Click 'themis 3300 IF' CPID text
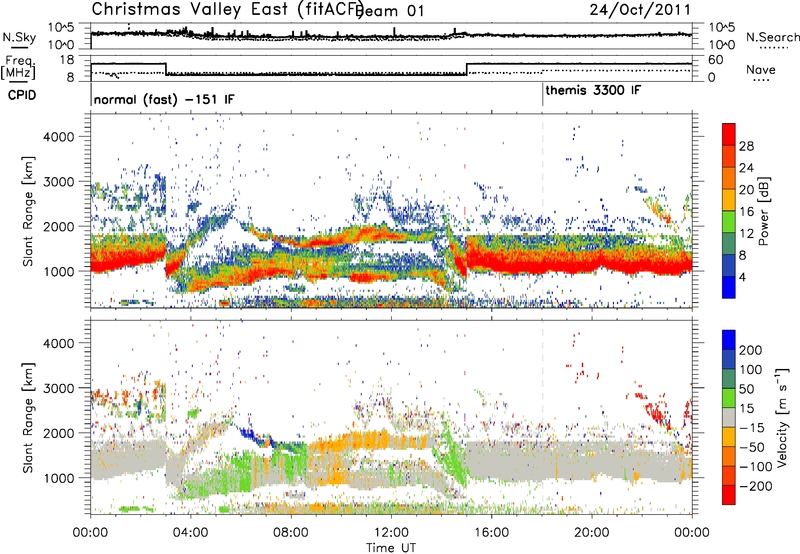The width and height of the screenshot is (800, 554). tap(593, 90)
